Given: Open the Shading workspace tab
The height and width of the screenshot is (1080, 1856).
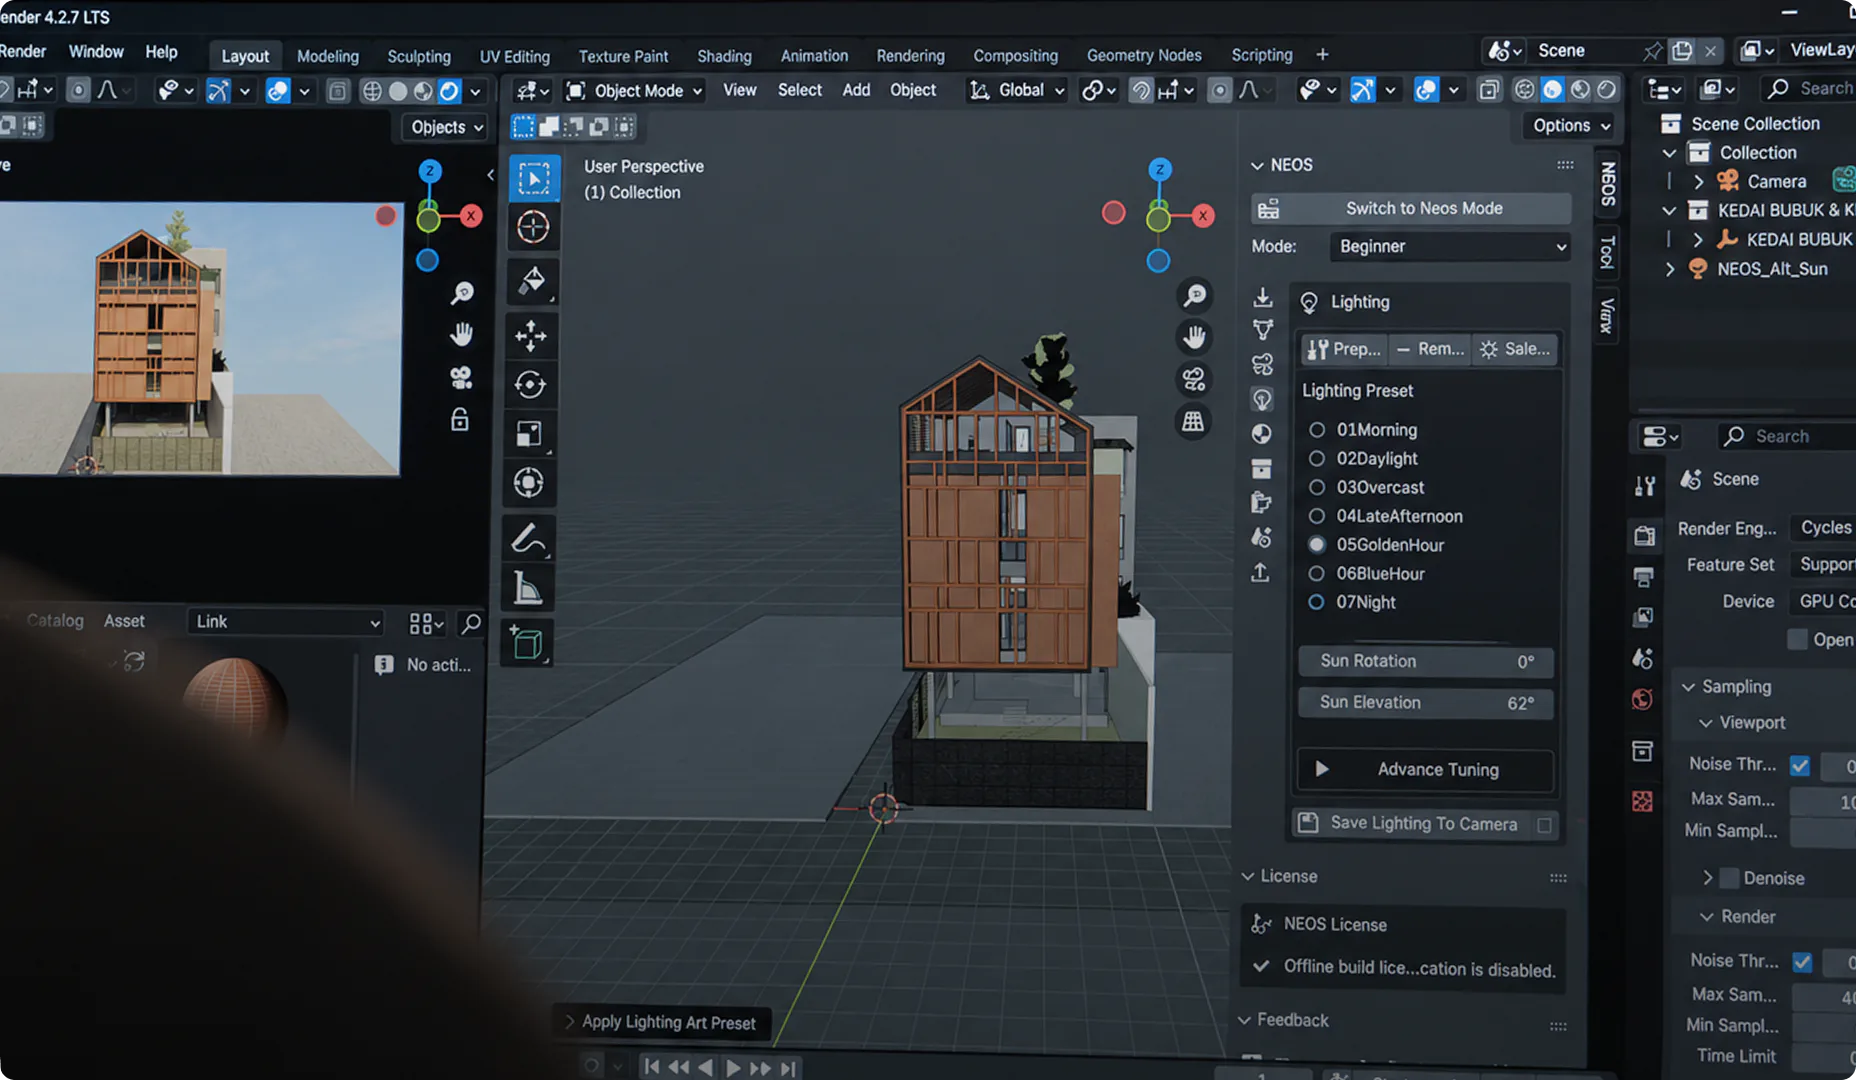Looking at the screenshot, I should (724, 56).
